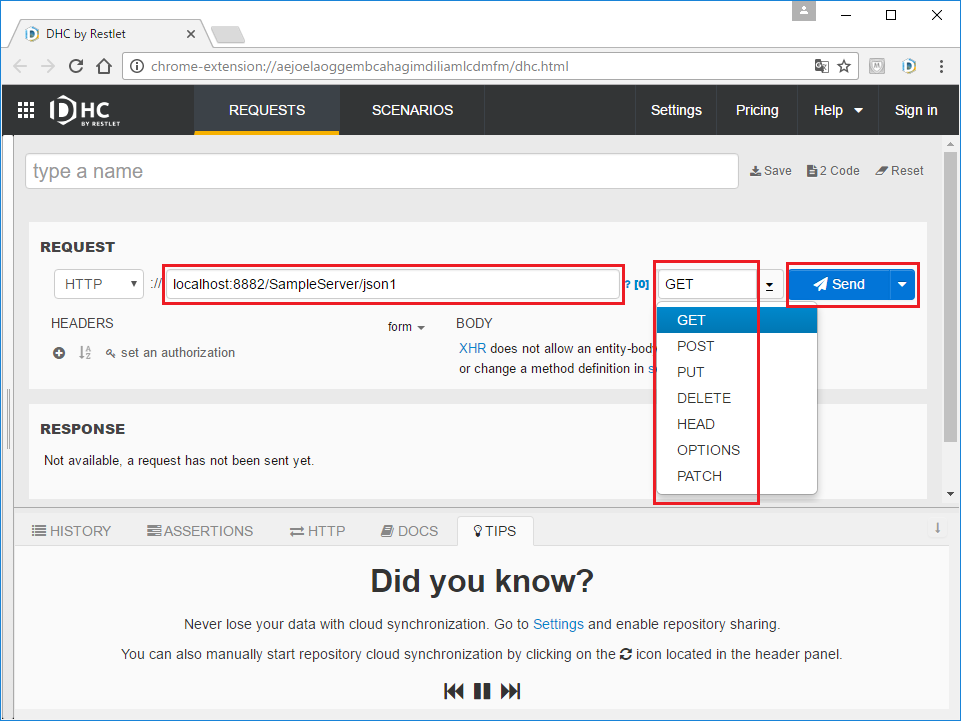961x721 pixels.
Task: Click the query parameters [0] link
Action: pos(641,284)
